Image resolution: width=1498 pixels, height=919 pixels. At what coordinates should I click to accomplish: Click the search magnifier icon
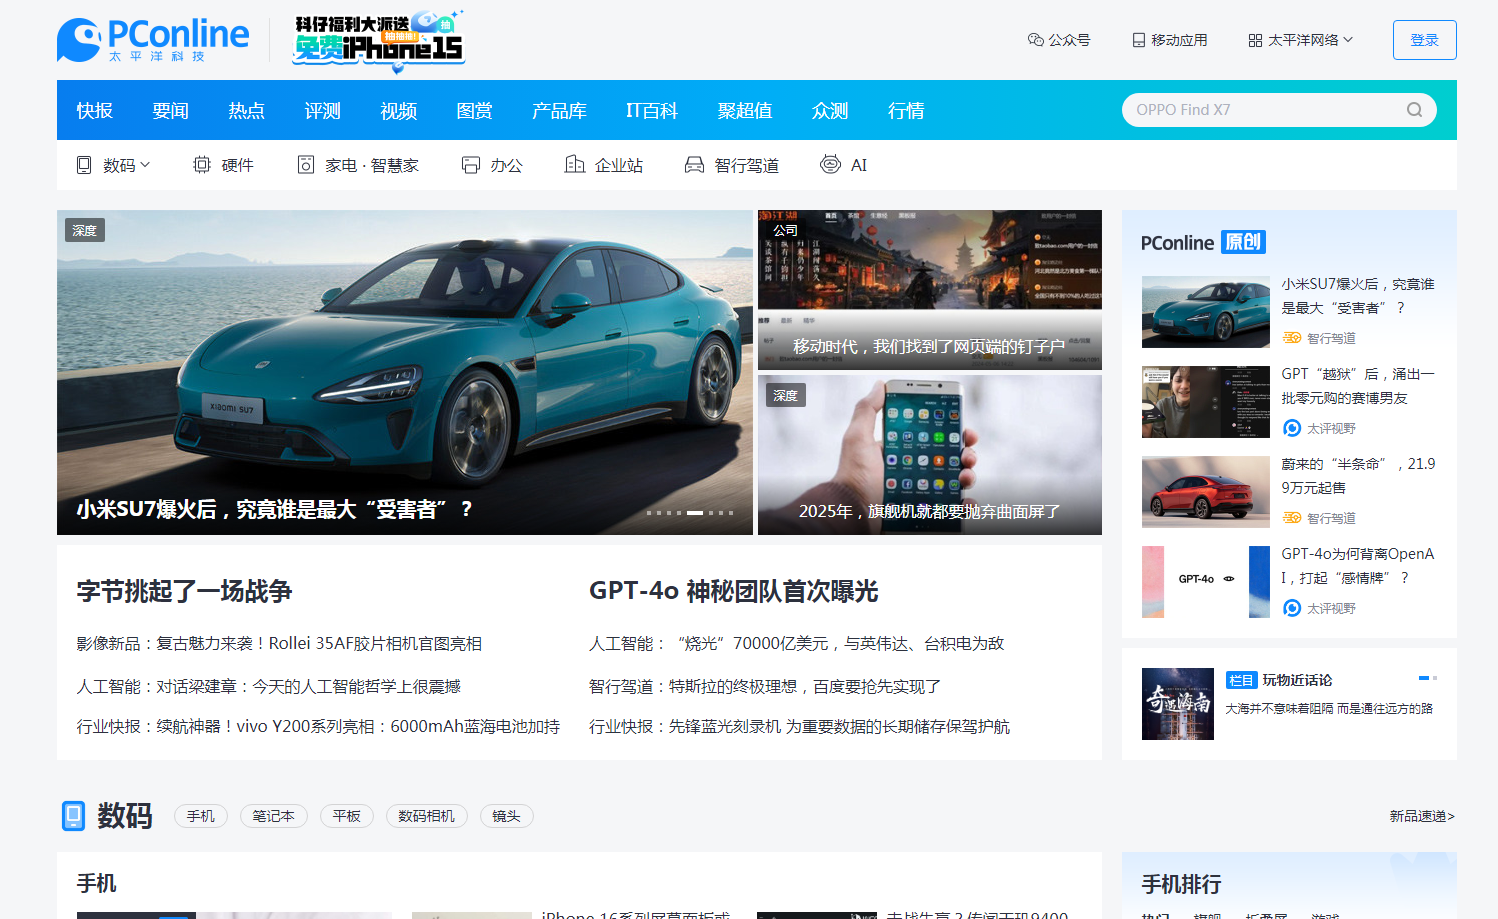click(x=1414, y=110)
